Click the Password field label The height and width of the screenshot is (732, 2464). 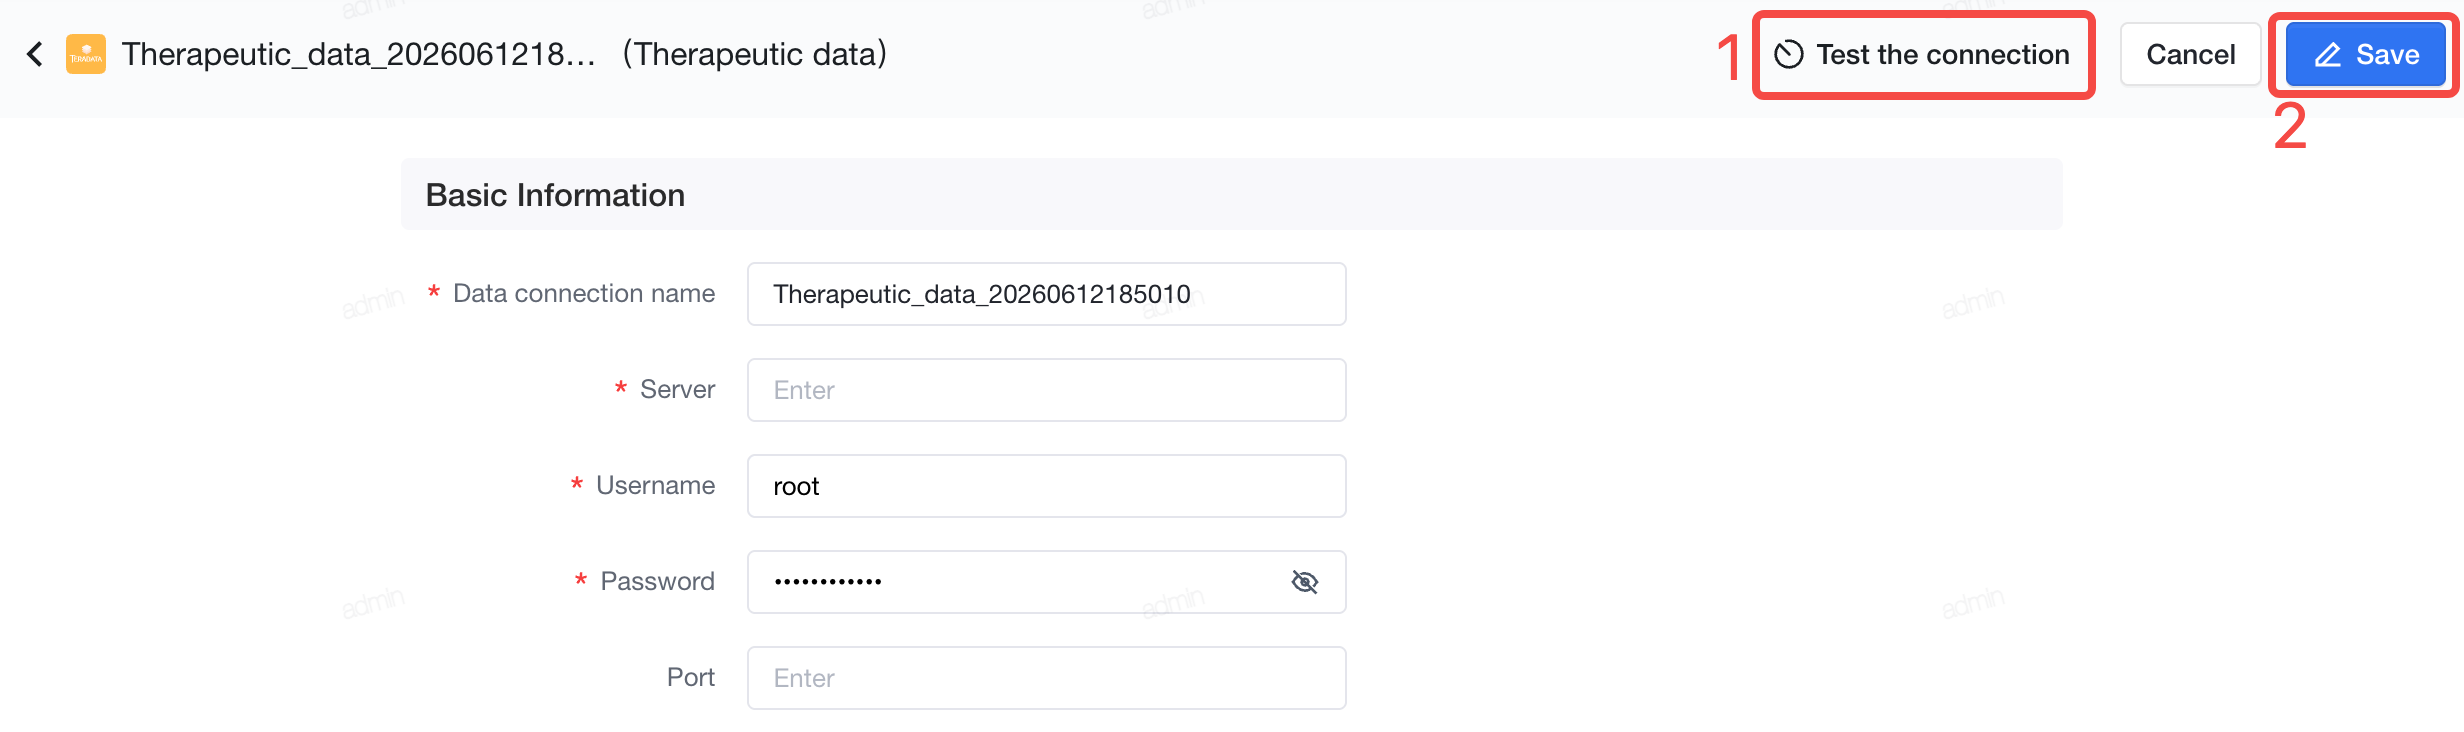coord(657,582)
